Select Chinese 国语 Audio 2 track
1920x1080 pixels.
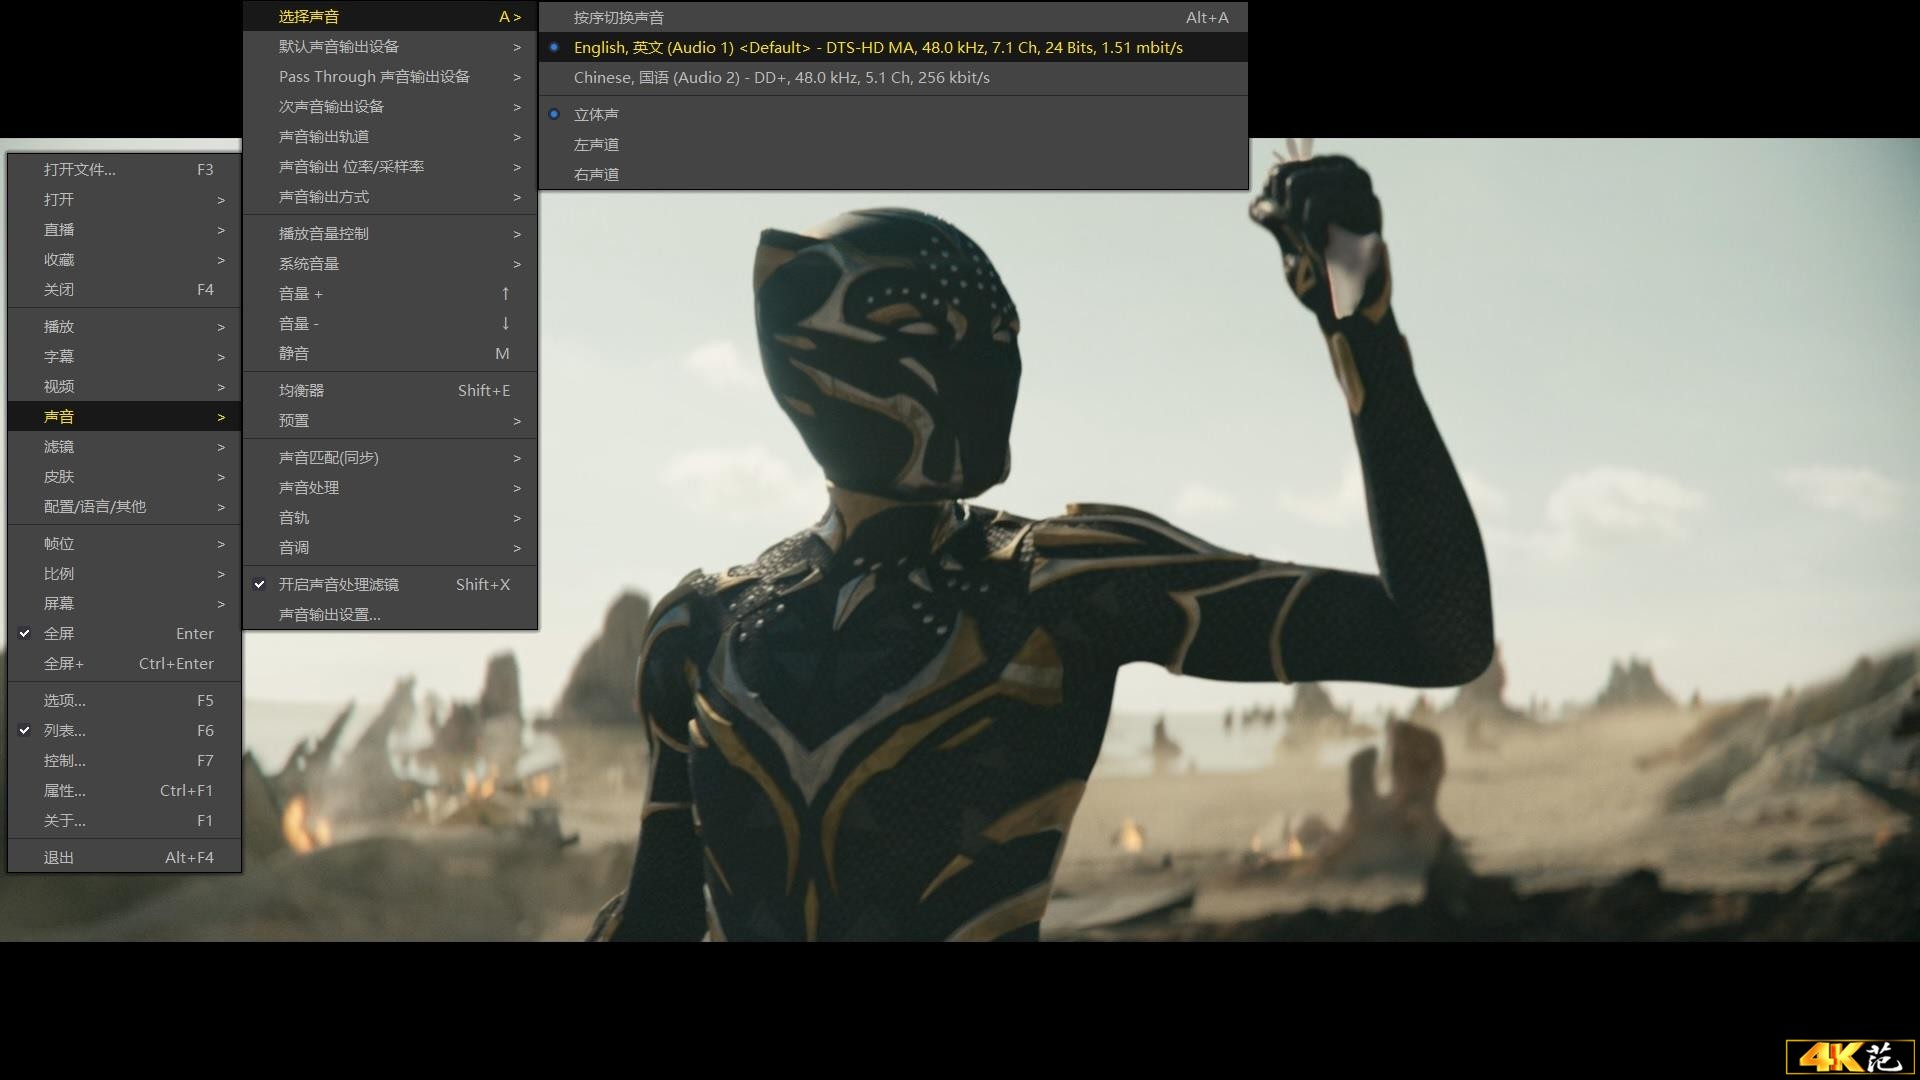pyautogui.click(x=893, y=77)
